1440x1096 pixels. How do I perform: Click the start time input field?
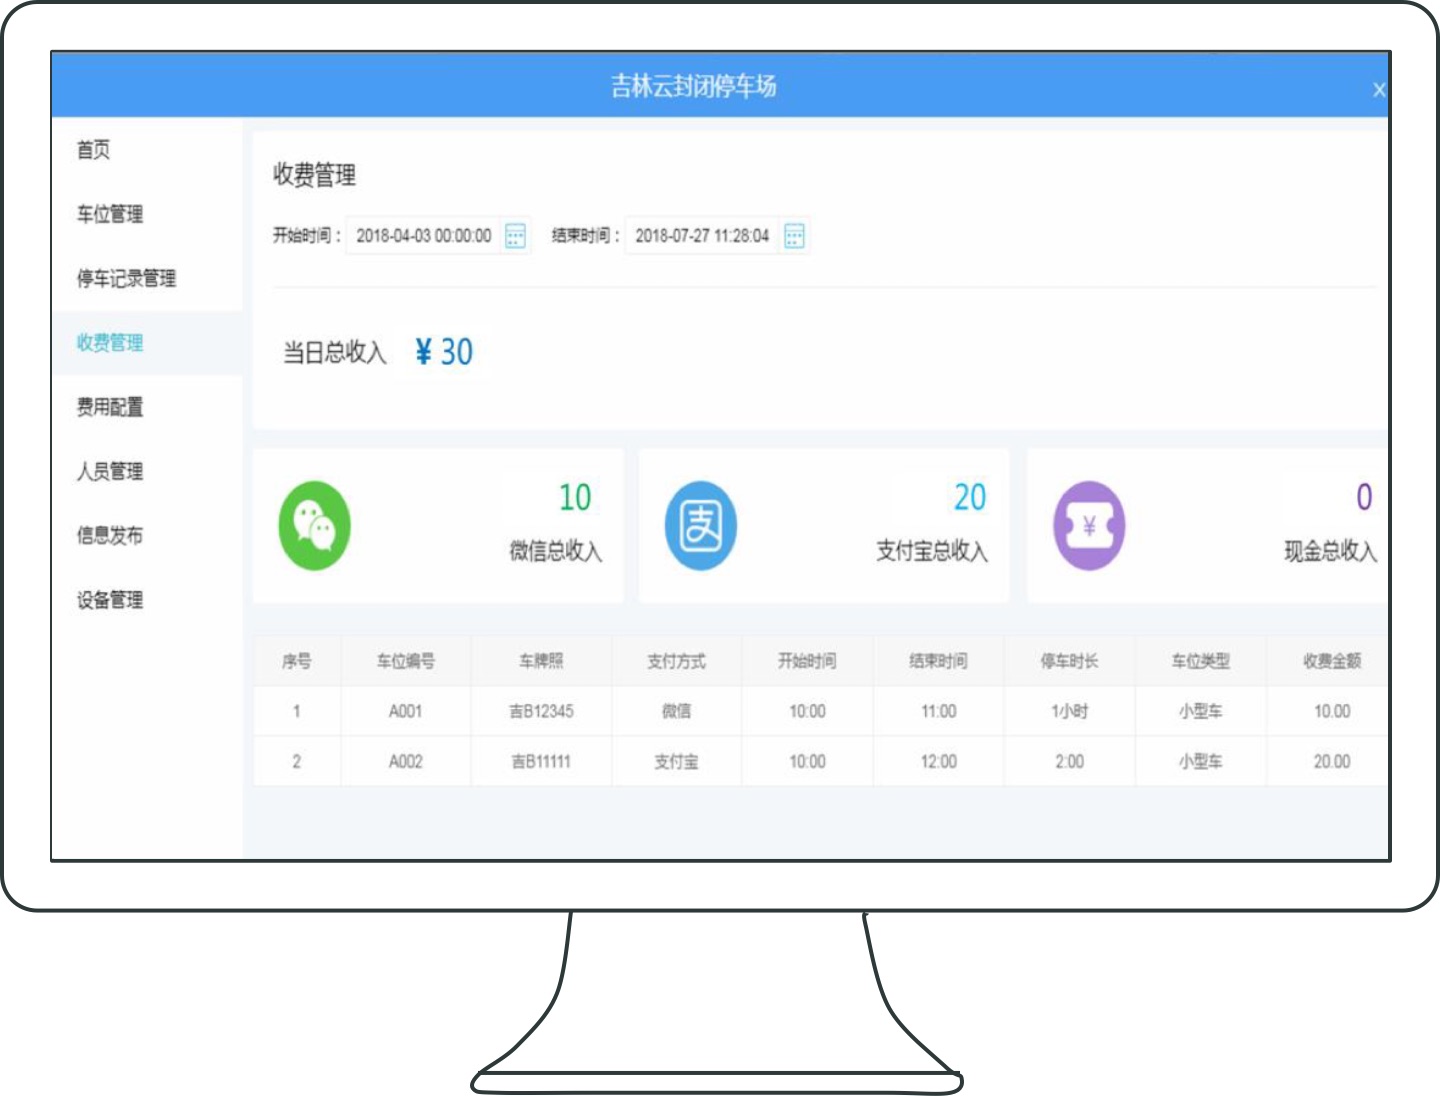pyautogui.click(x=423, y=236)
